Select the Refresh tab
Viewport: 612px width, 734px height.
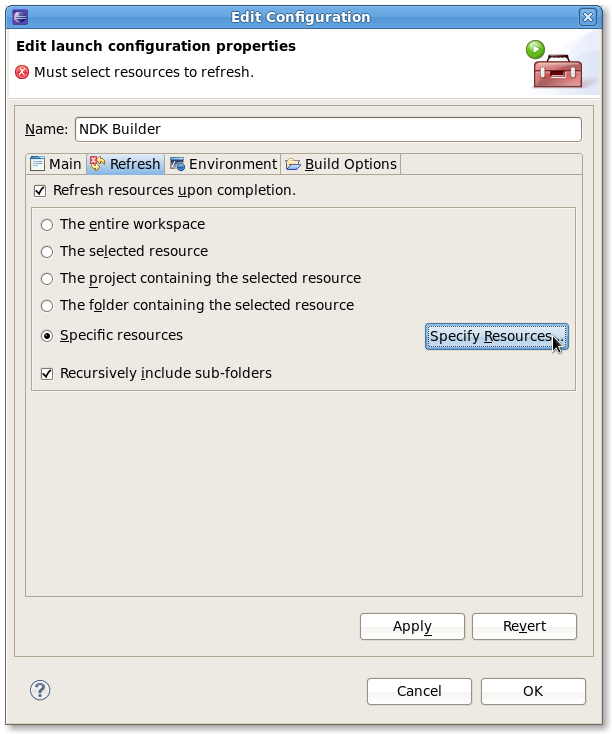click(125, 164)
